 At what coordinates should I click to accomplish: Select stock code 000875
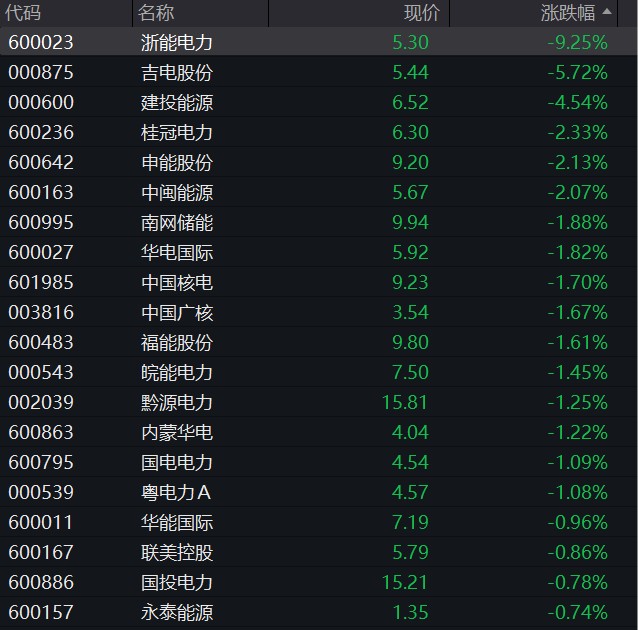point(41,72)
